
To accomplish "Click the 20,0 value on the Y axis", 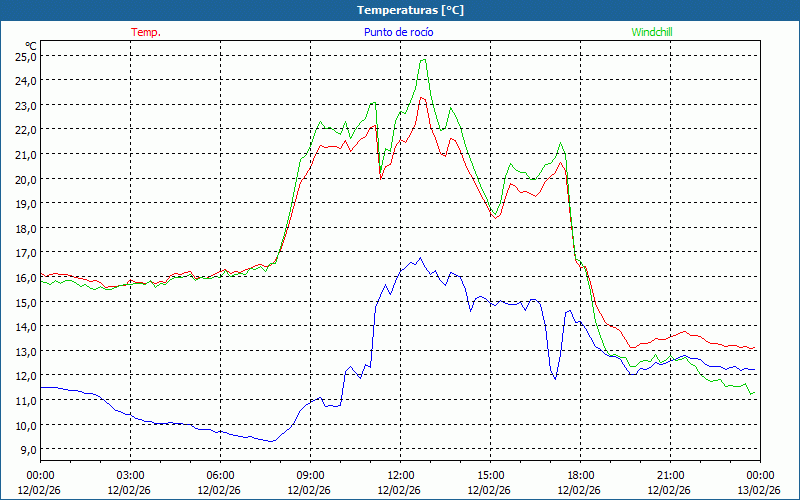I will (x=25, y=179).
